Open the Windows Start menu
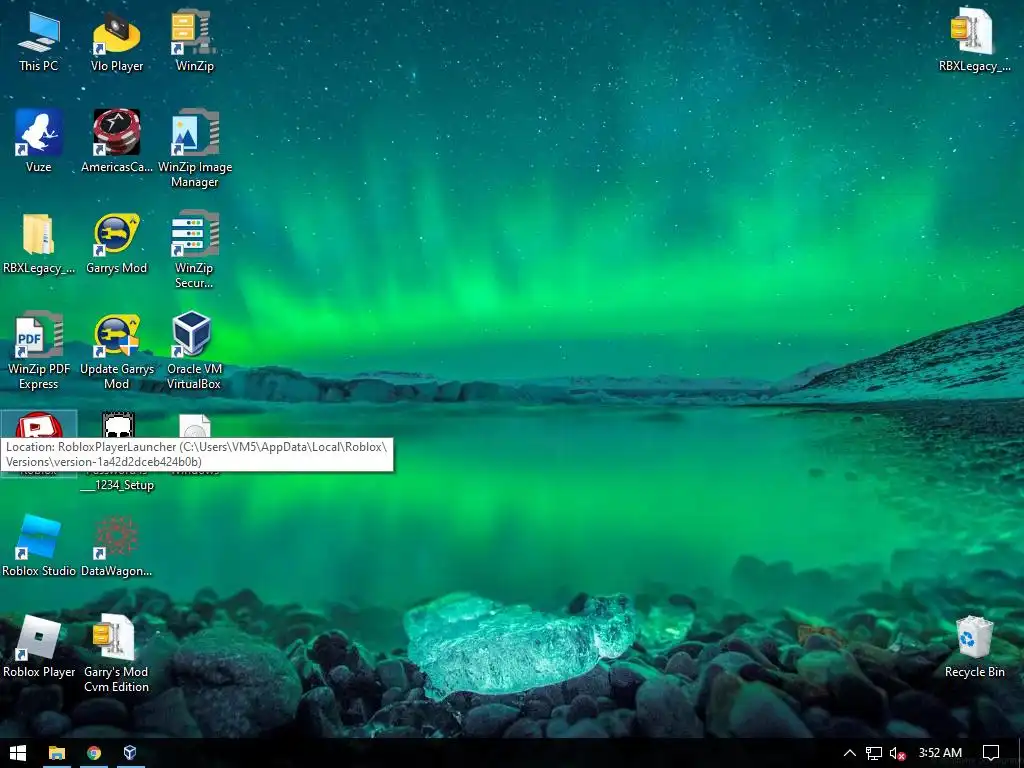 (18, 753)
